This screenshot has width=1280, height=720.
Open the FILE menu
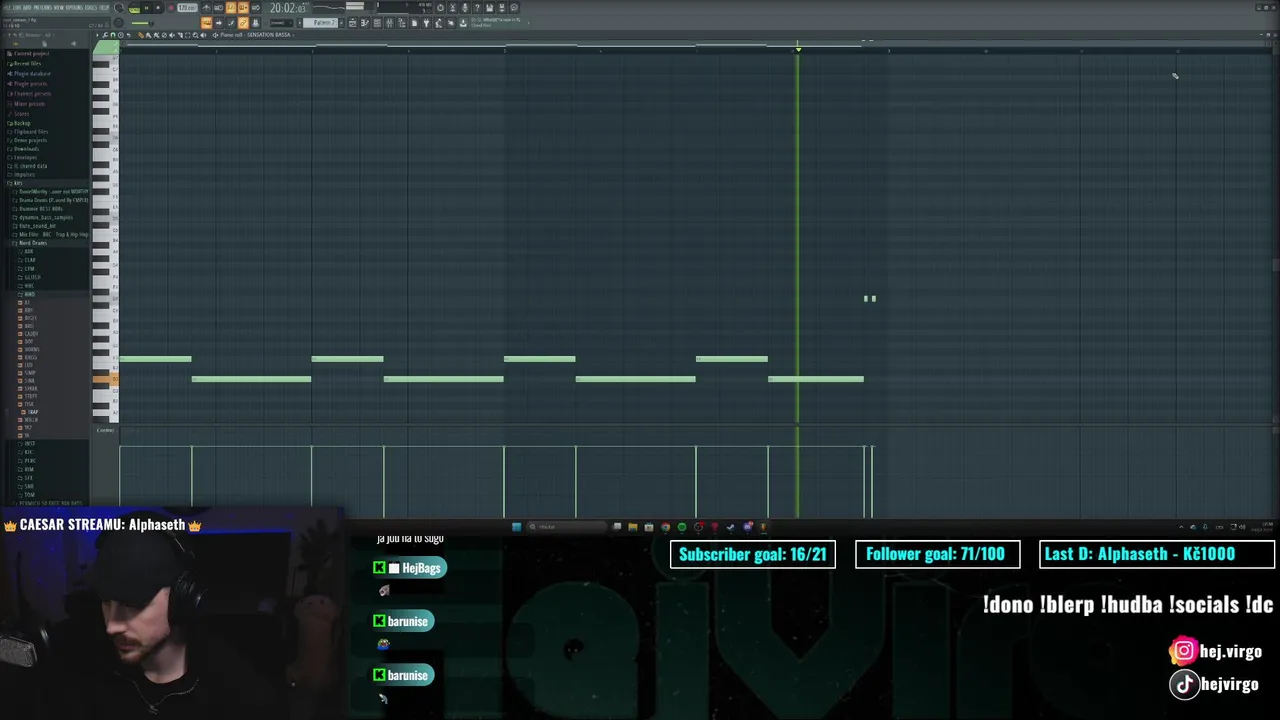(7, 8)
